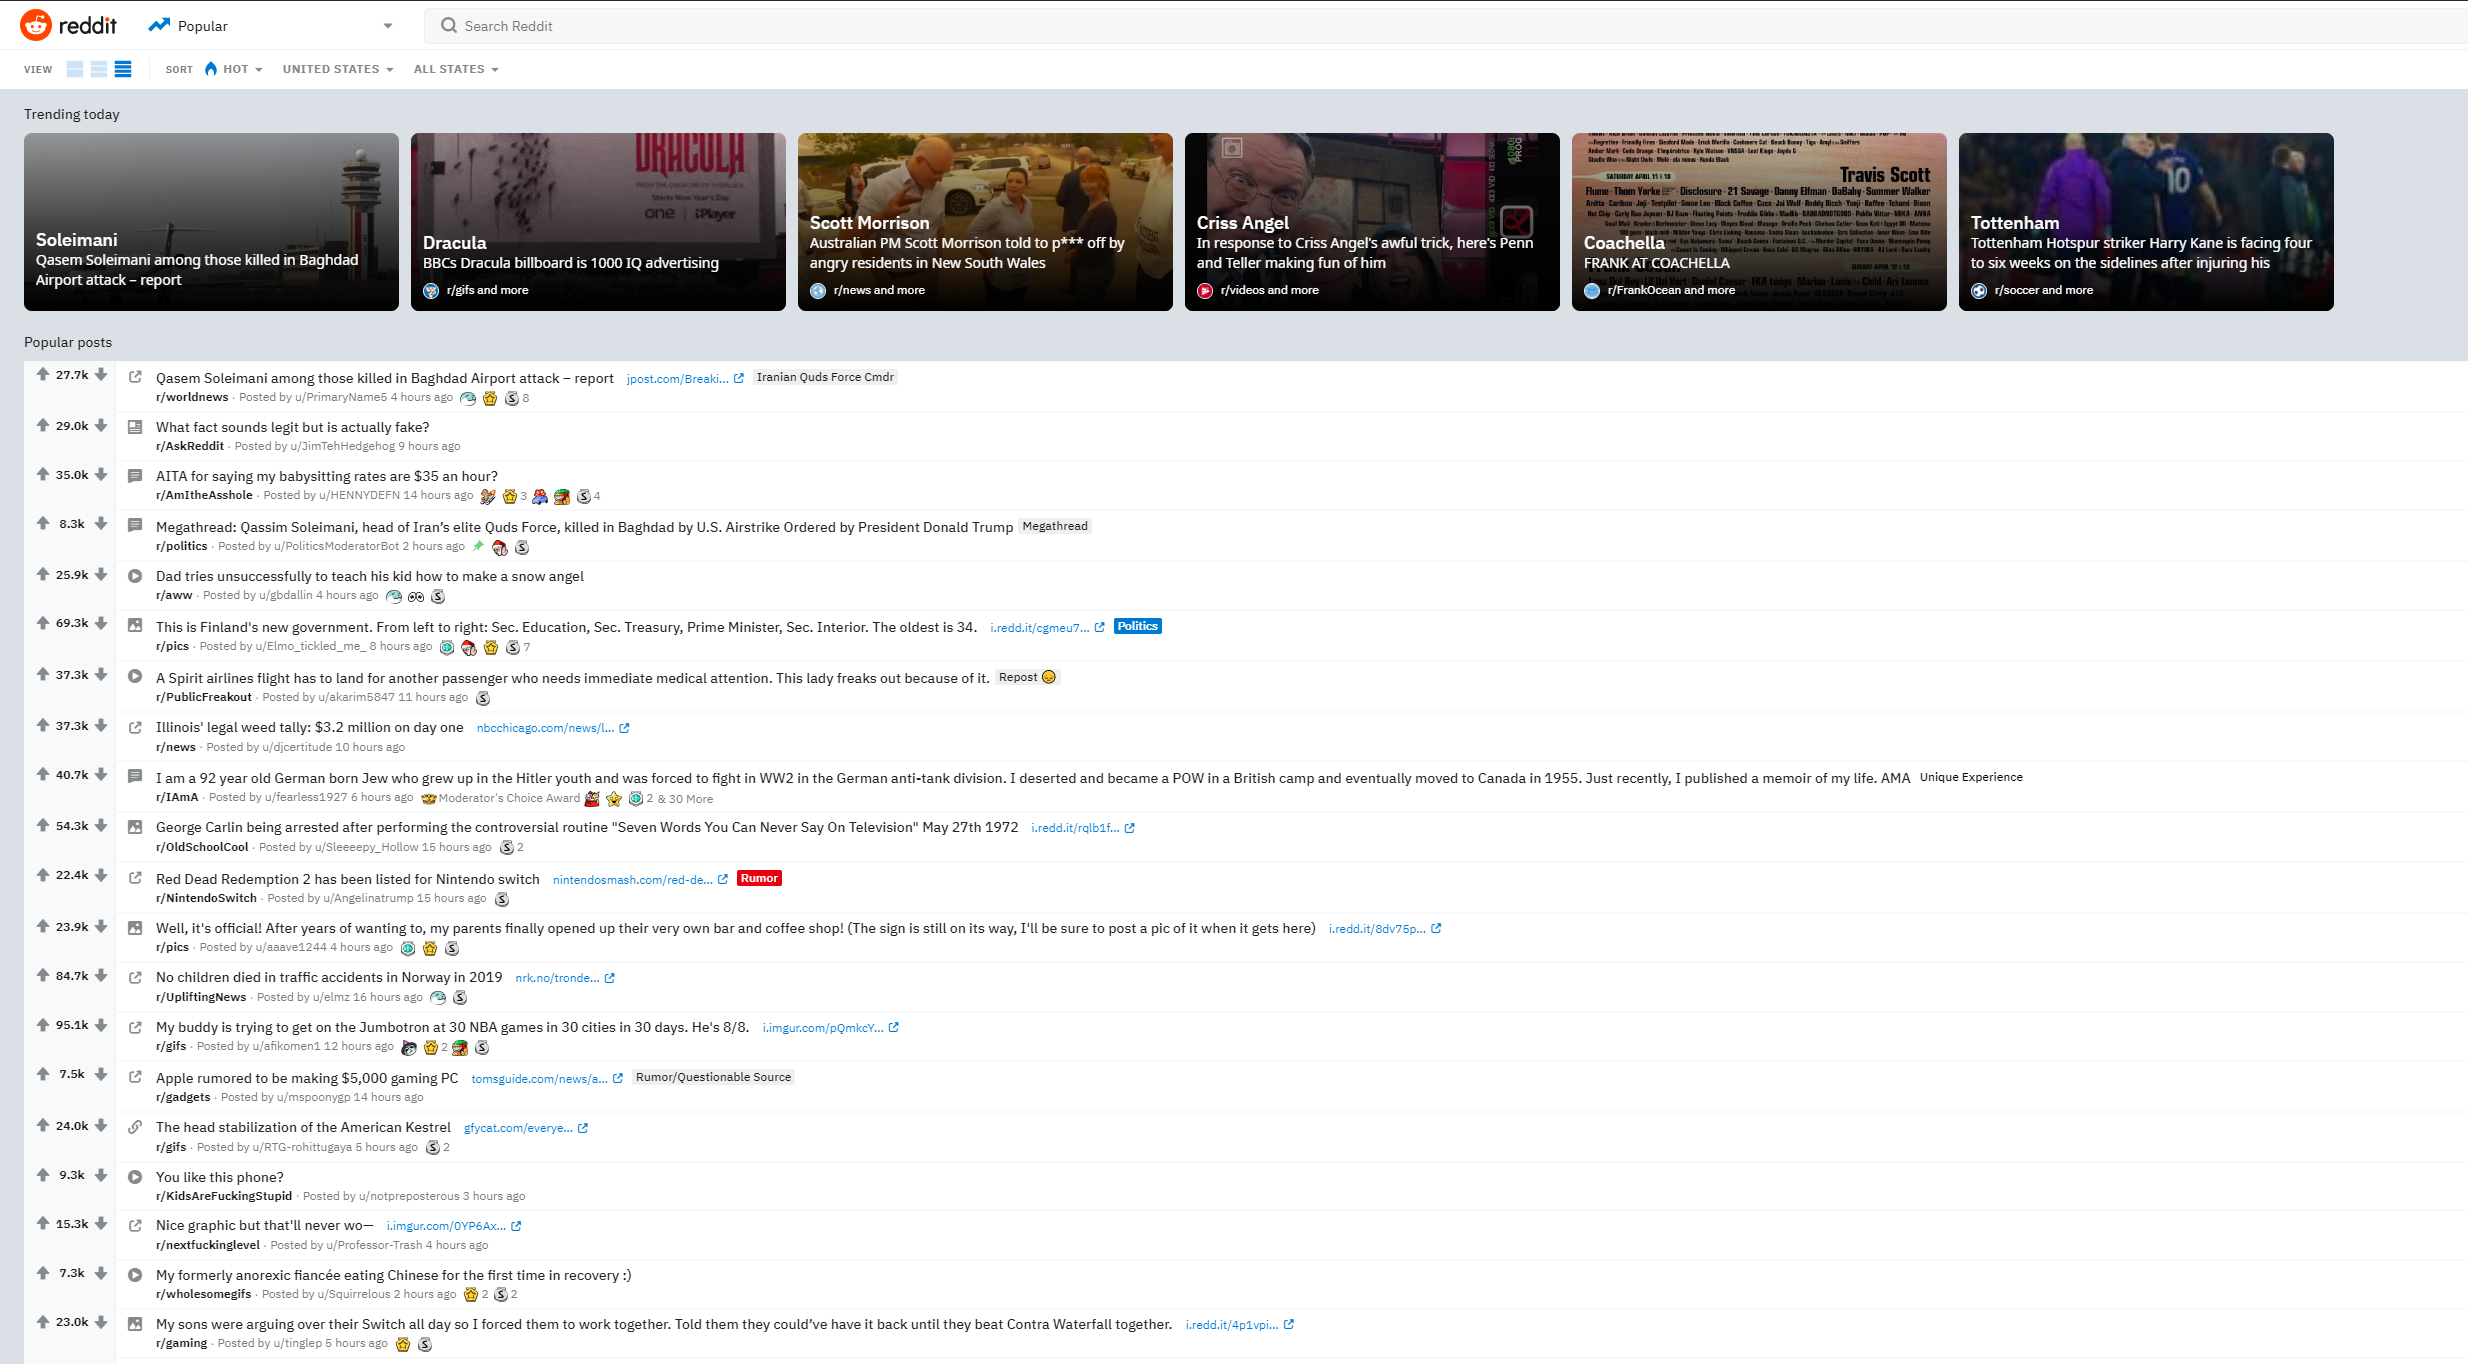
Task: Select the card view layout icon
Action: [x=75, y=69]
